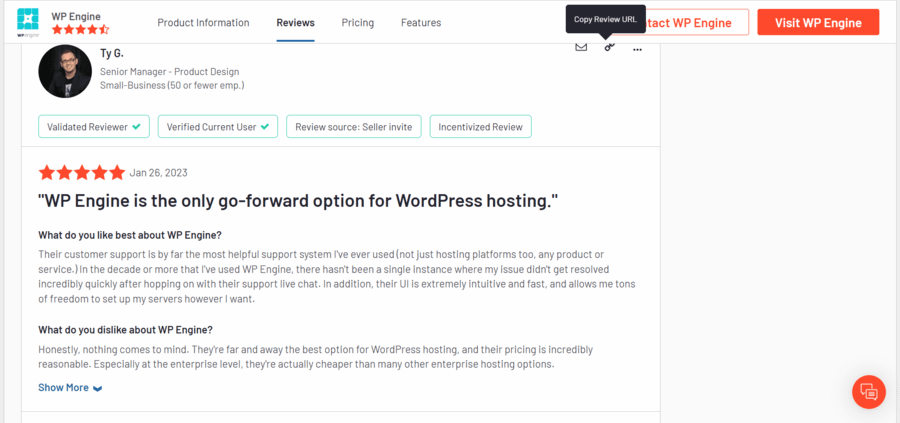900x423 pixels.
Task: Click the review date Jan 26, 2023
Action: tap(158, 173)
